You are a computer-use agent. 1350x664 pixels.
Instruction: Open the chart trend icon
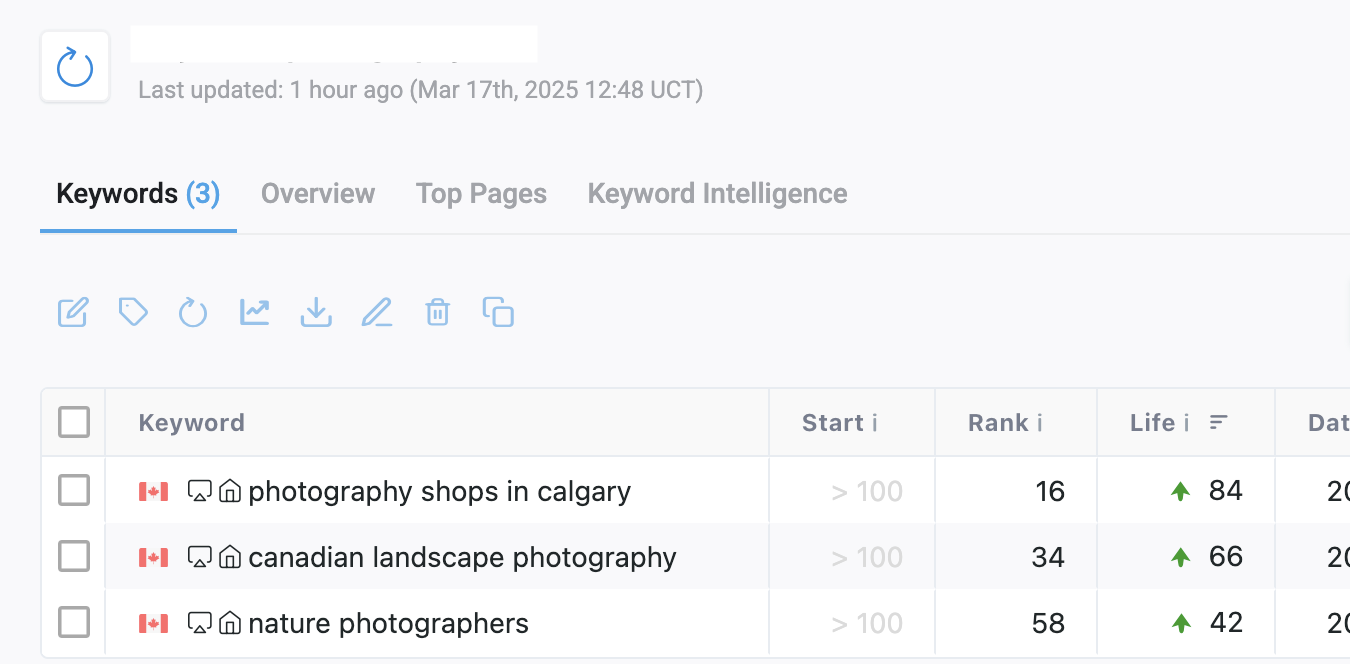pyautogui.click(x=255, y=312)
